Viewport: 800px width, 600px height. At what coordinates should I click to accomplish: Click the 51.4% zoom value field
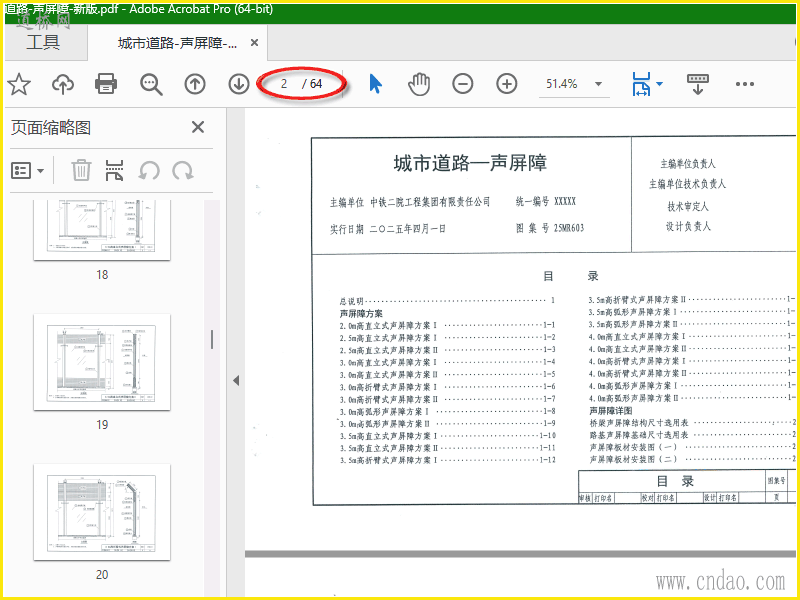coord(561,84)
